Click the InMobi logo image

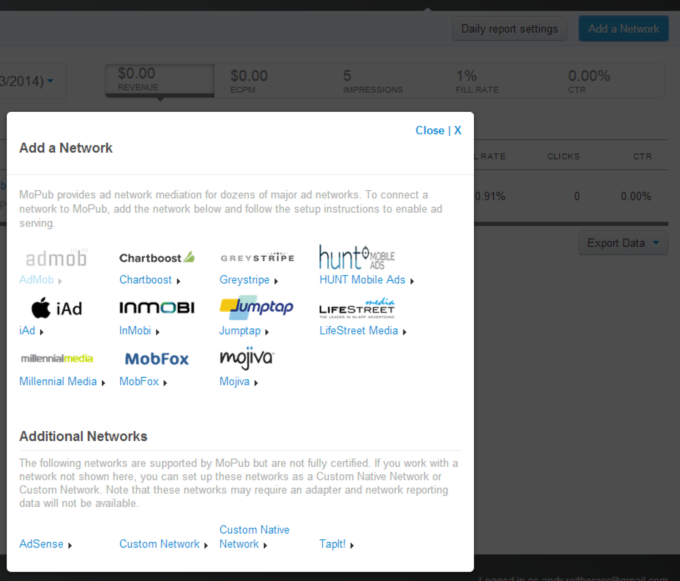click(x=157, y=308)
